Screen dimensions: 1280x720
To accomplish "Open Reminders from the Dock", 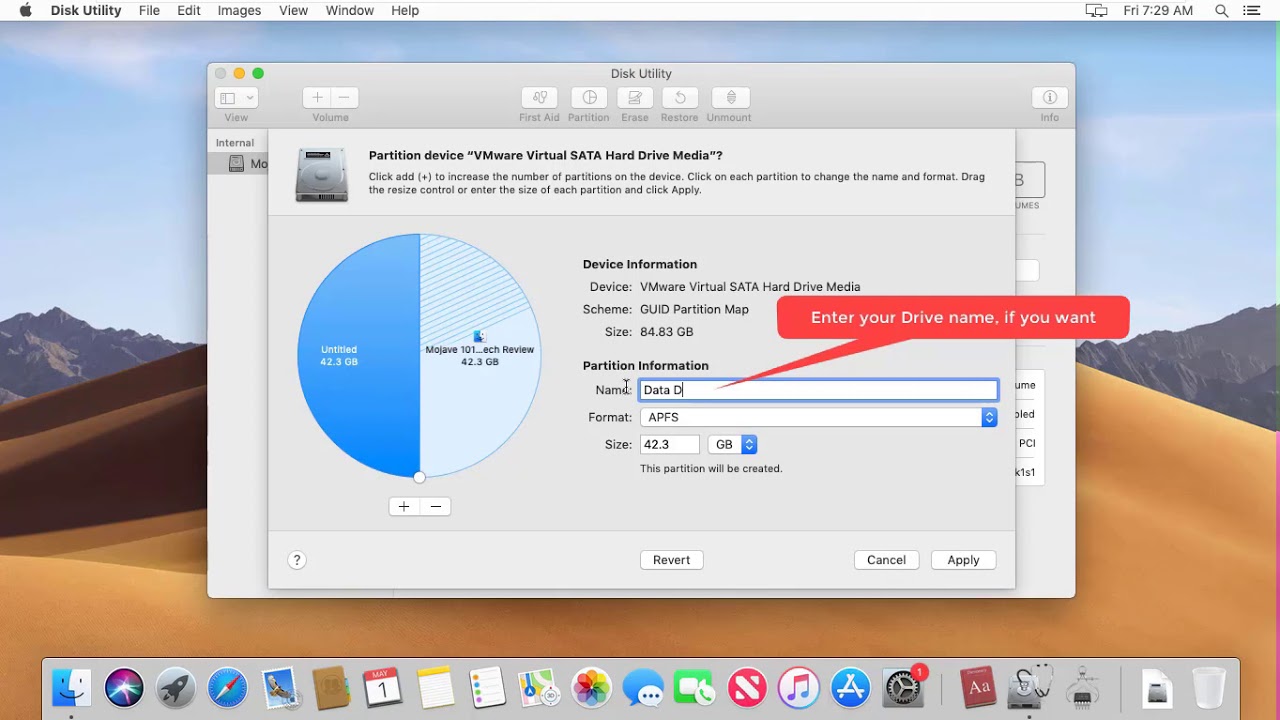I will point(487,688).
